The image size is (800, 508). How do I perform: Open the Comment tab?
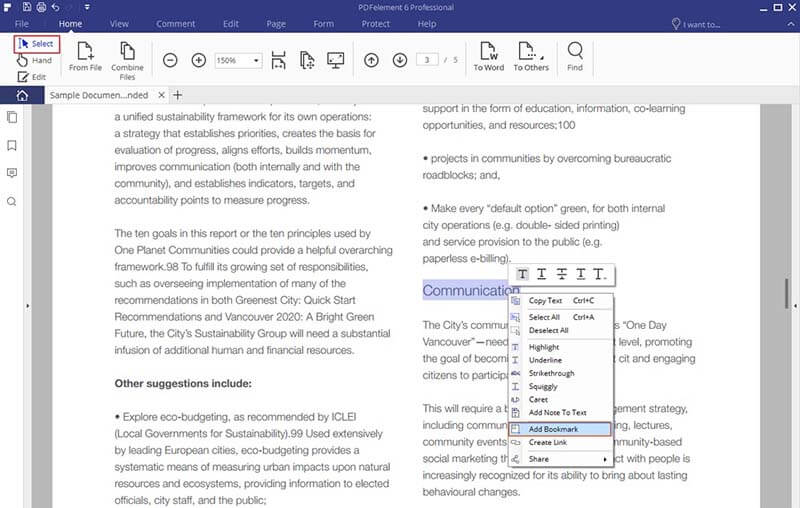tap(176, 24)
